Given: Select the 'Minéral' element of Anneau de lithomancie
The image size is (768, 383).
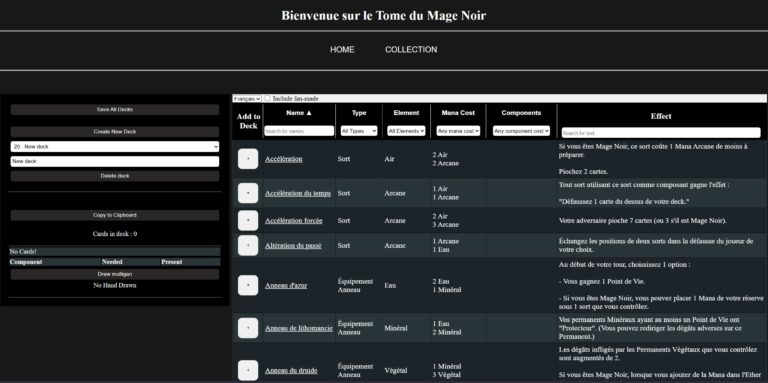Looking at the screenshot, I should (x=396, y=328).
